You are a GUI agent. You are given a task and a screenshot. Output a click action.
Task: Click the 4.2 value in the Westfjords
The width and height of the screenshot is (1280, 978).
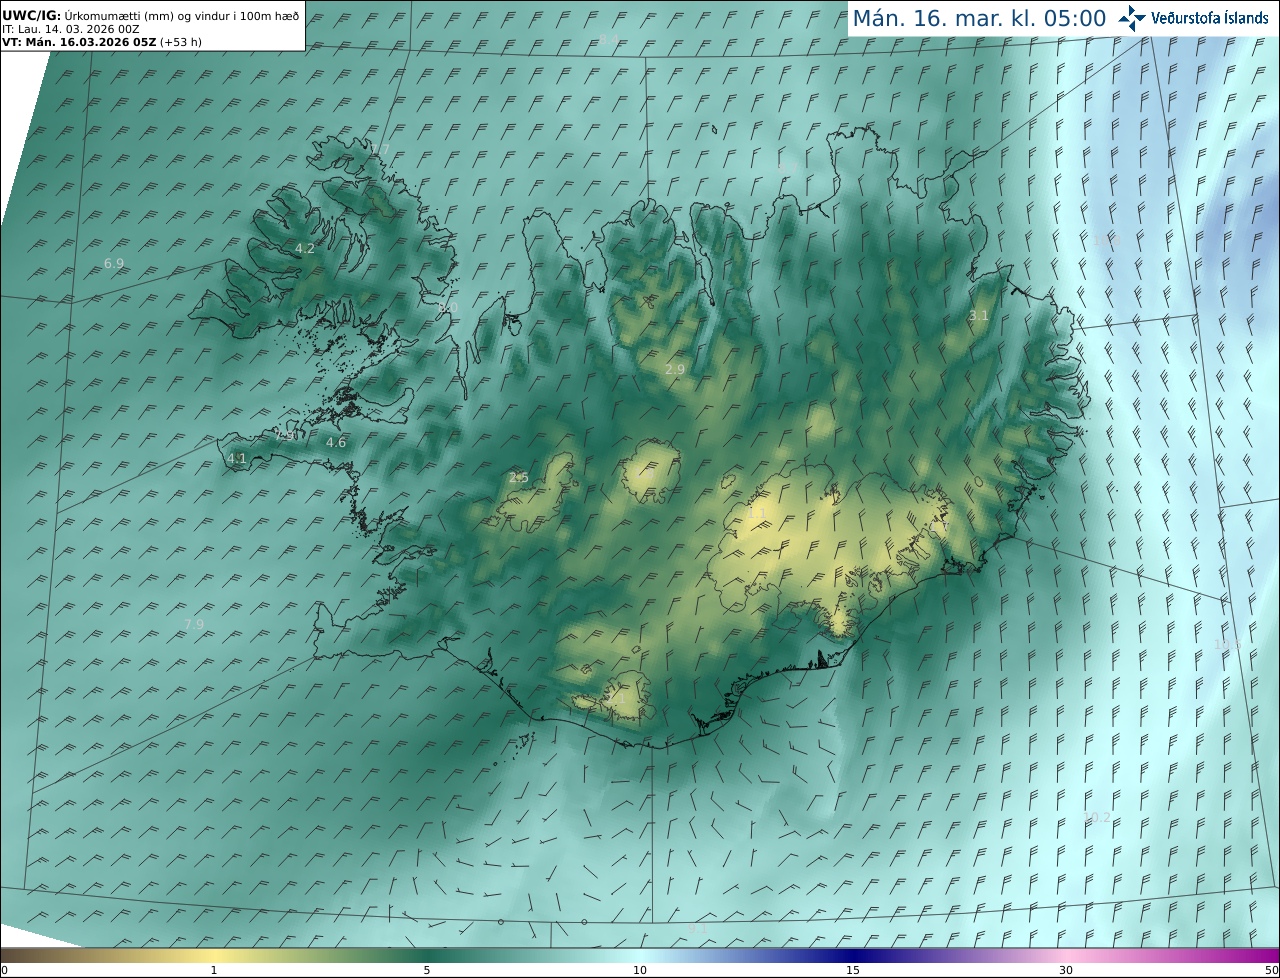(x=305, y=248)
